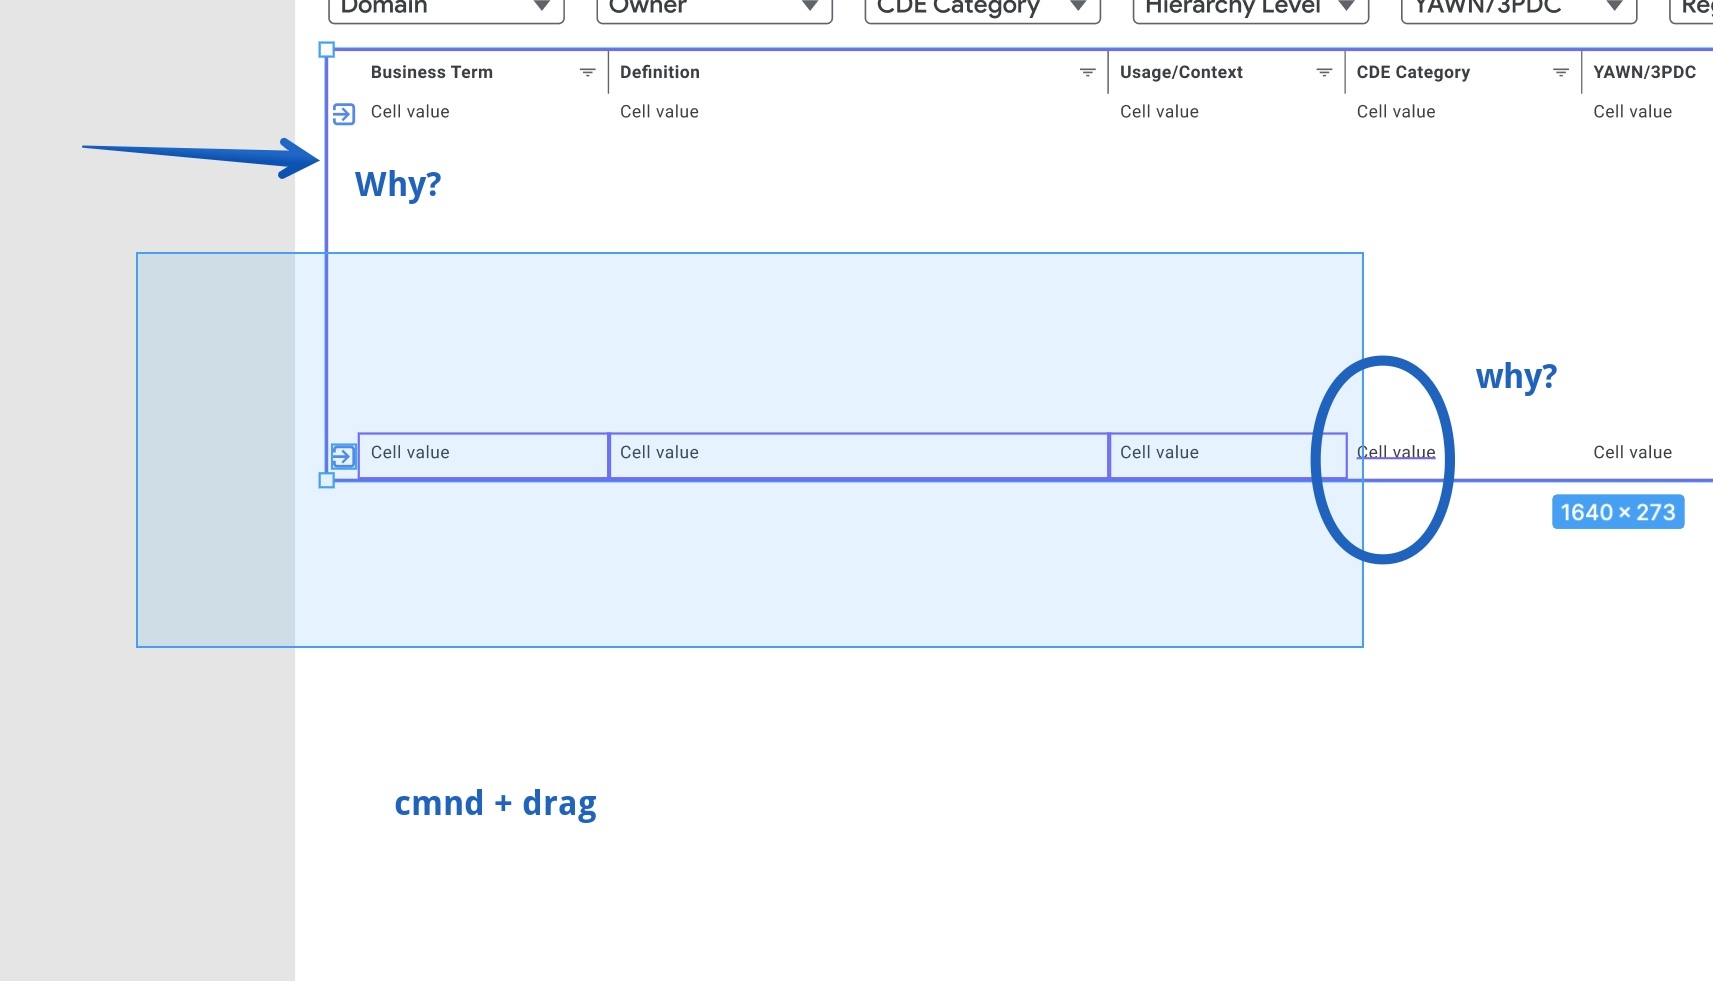1713x981 pixels.
Task: Select first-row Cell value under CDE Category
Action: point(1396,112)
